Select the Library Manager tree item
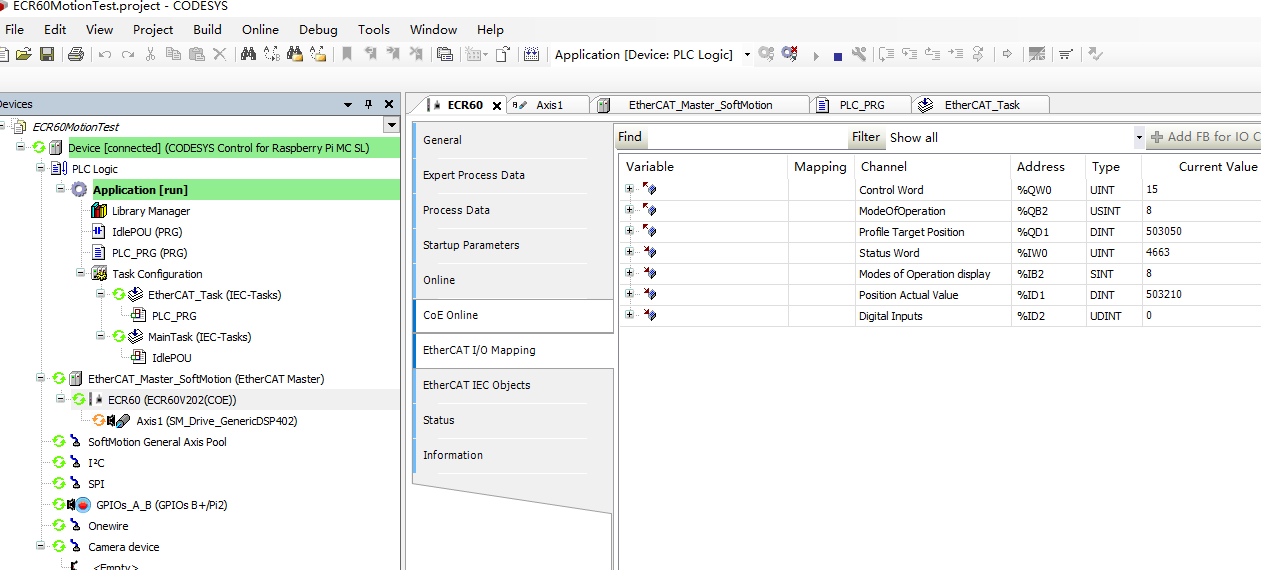 click(x=150, y=211)
